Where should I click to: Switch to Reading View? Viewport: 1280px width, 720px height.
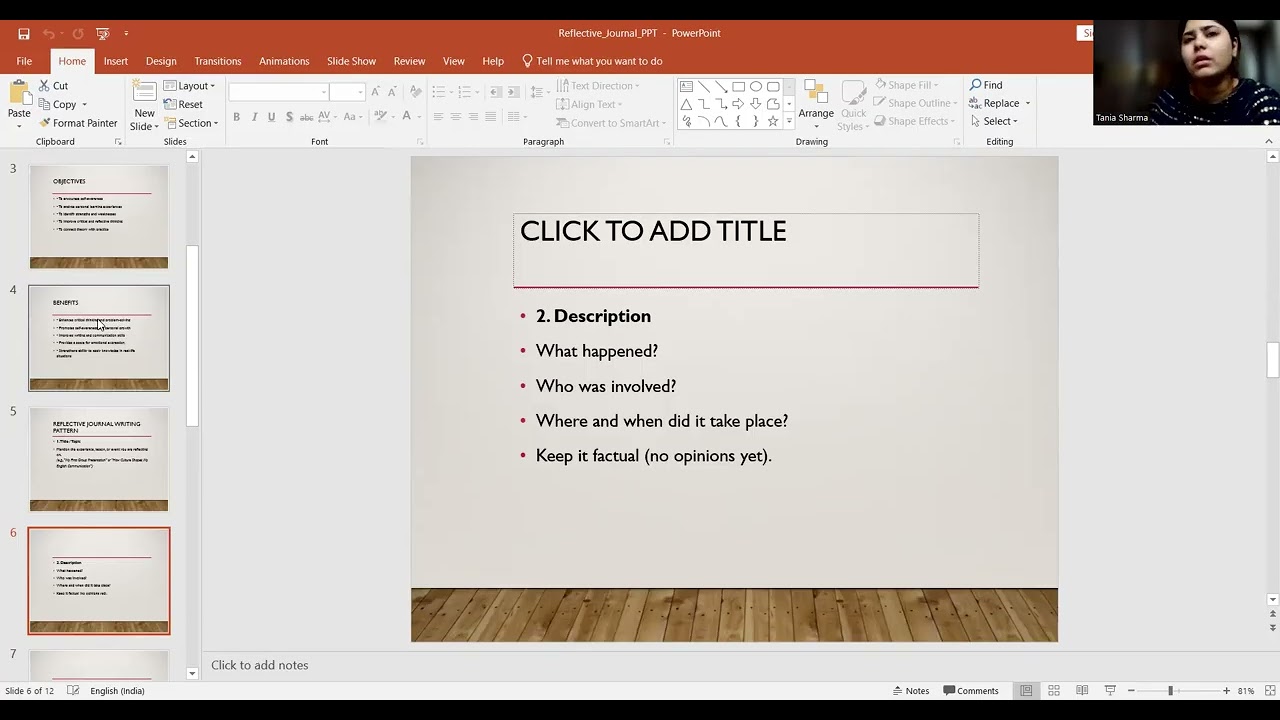tap(1082, 691)
